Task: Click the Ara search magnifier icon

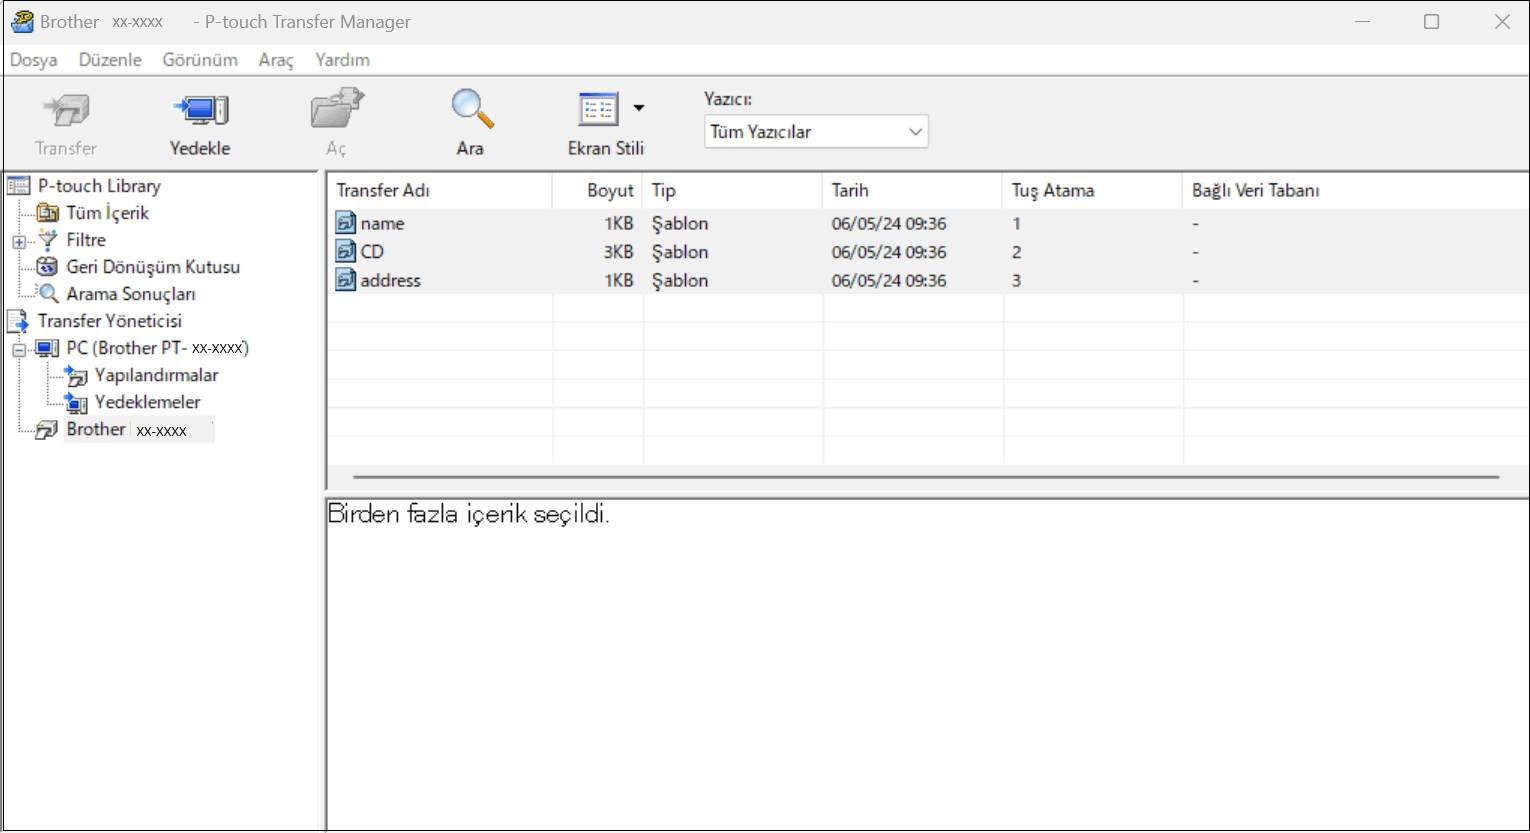Action: 471,110
